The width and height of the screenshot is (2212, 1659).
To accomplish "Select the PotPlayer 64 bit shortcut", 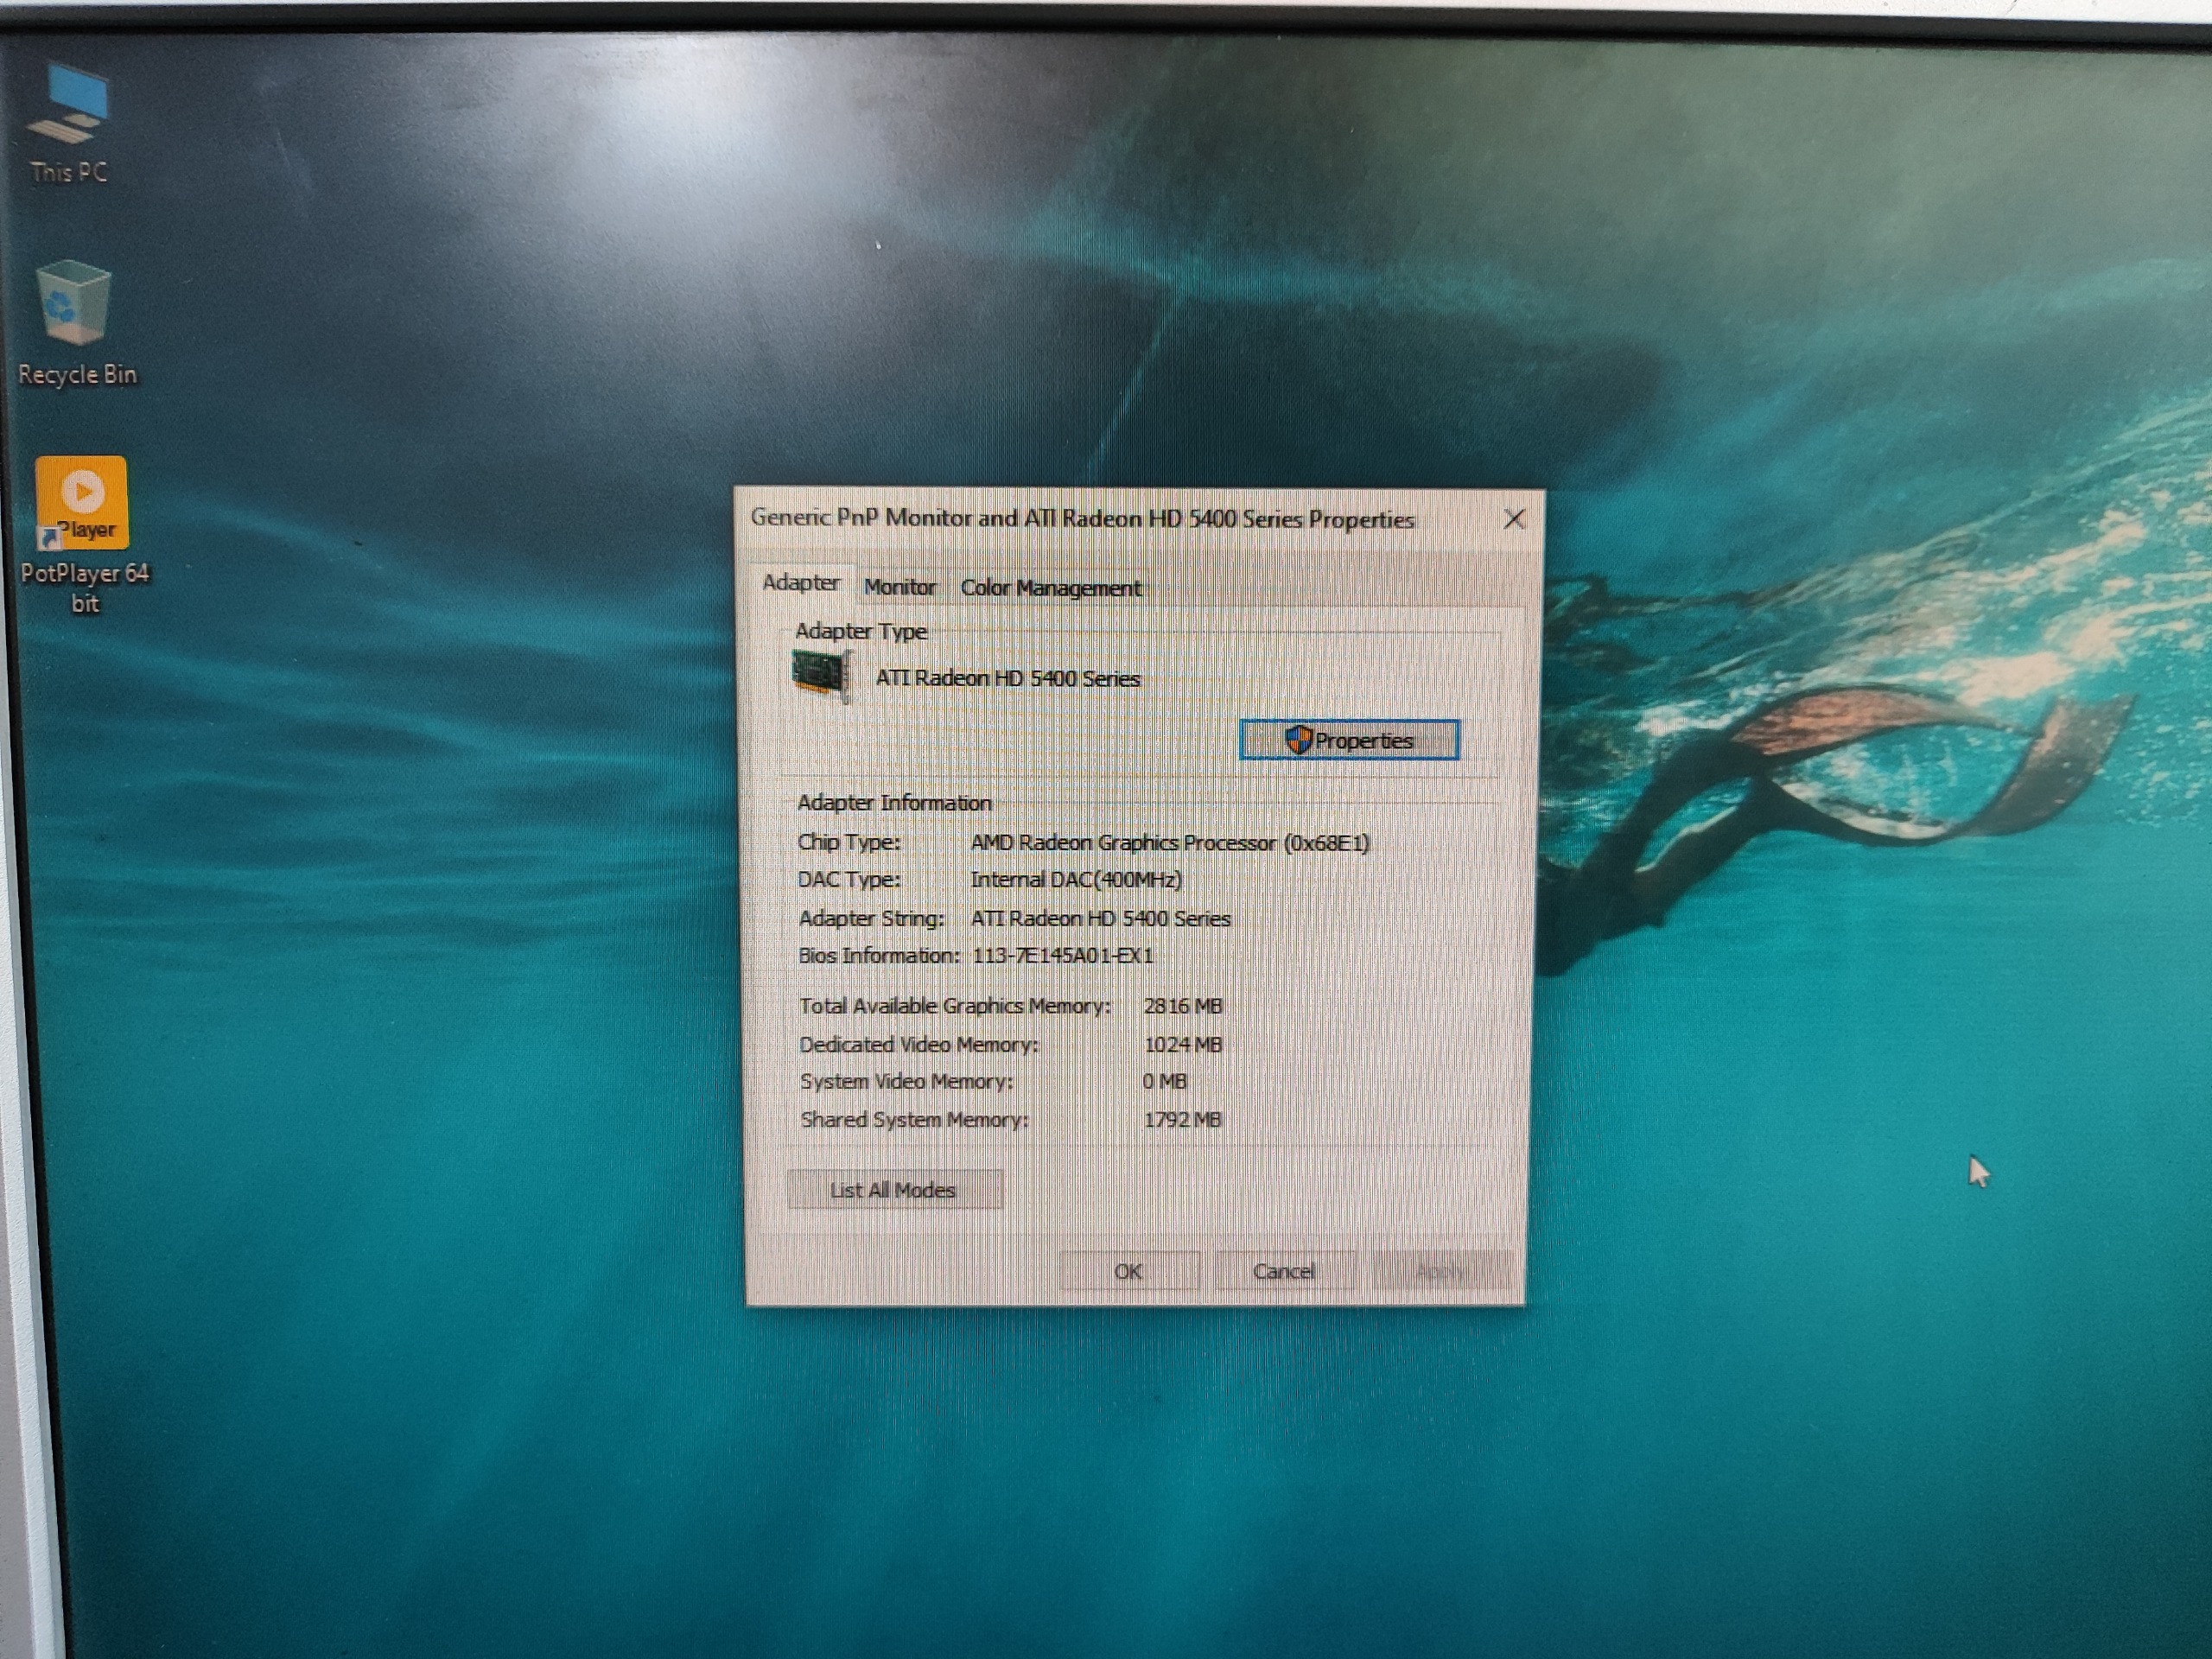I will point(84,535).
